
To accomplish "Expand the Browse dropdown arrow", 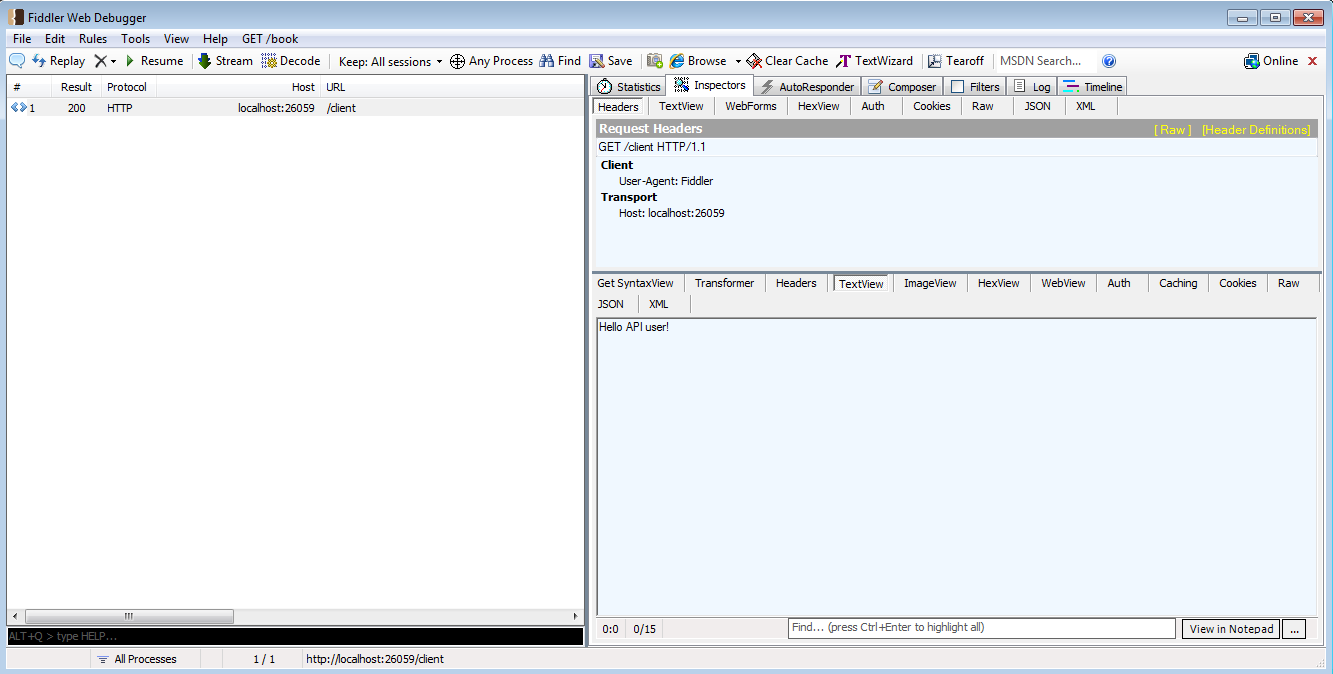I will [738, 61].
